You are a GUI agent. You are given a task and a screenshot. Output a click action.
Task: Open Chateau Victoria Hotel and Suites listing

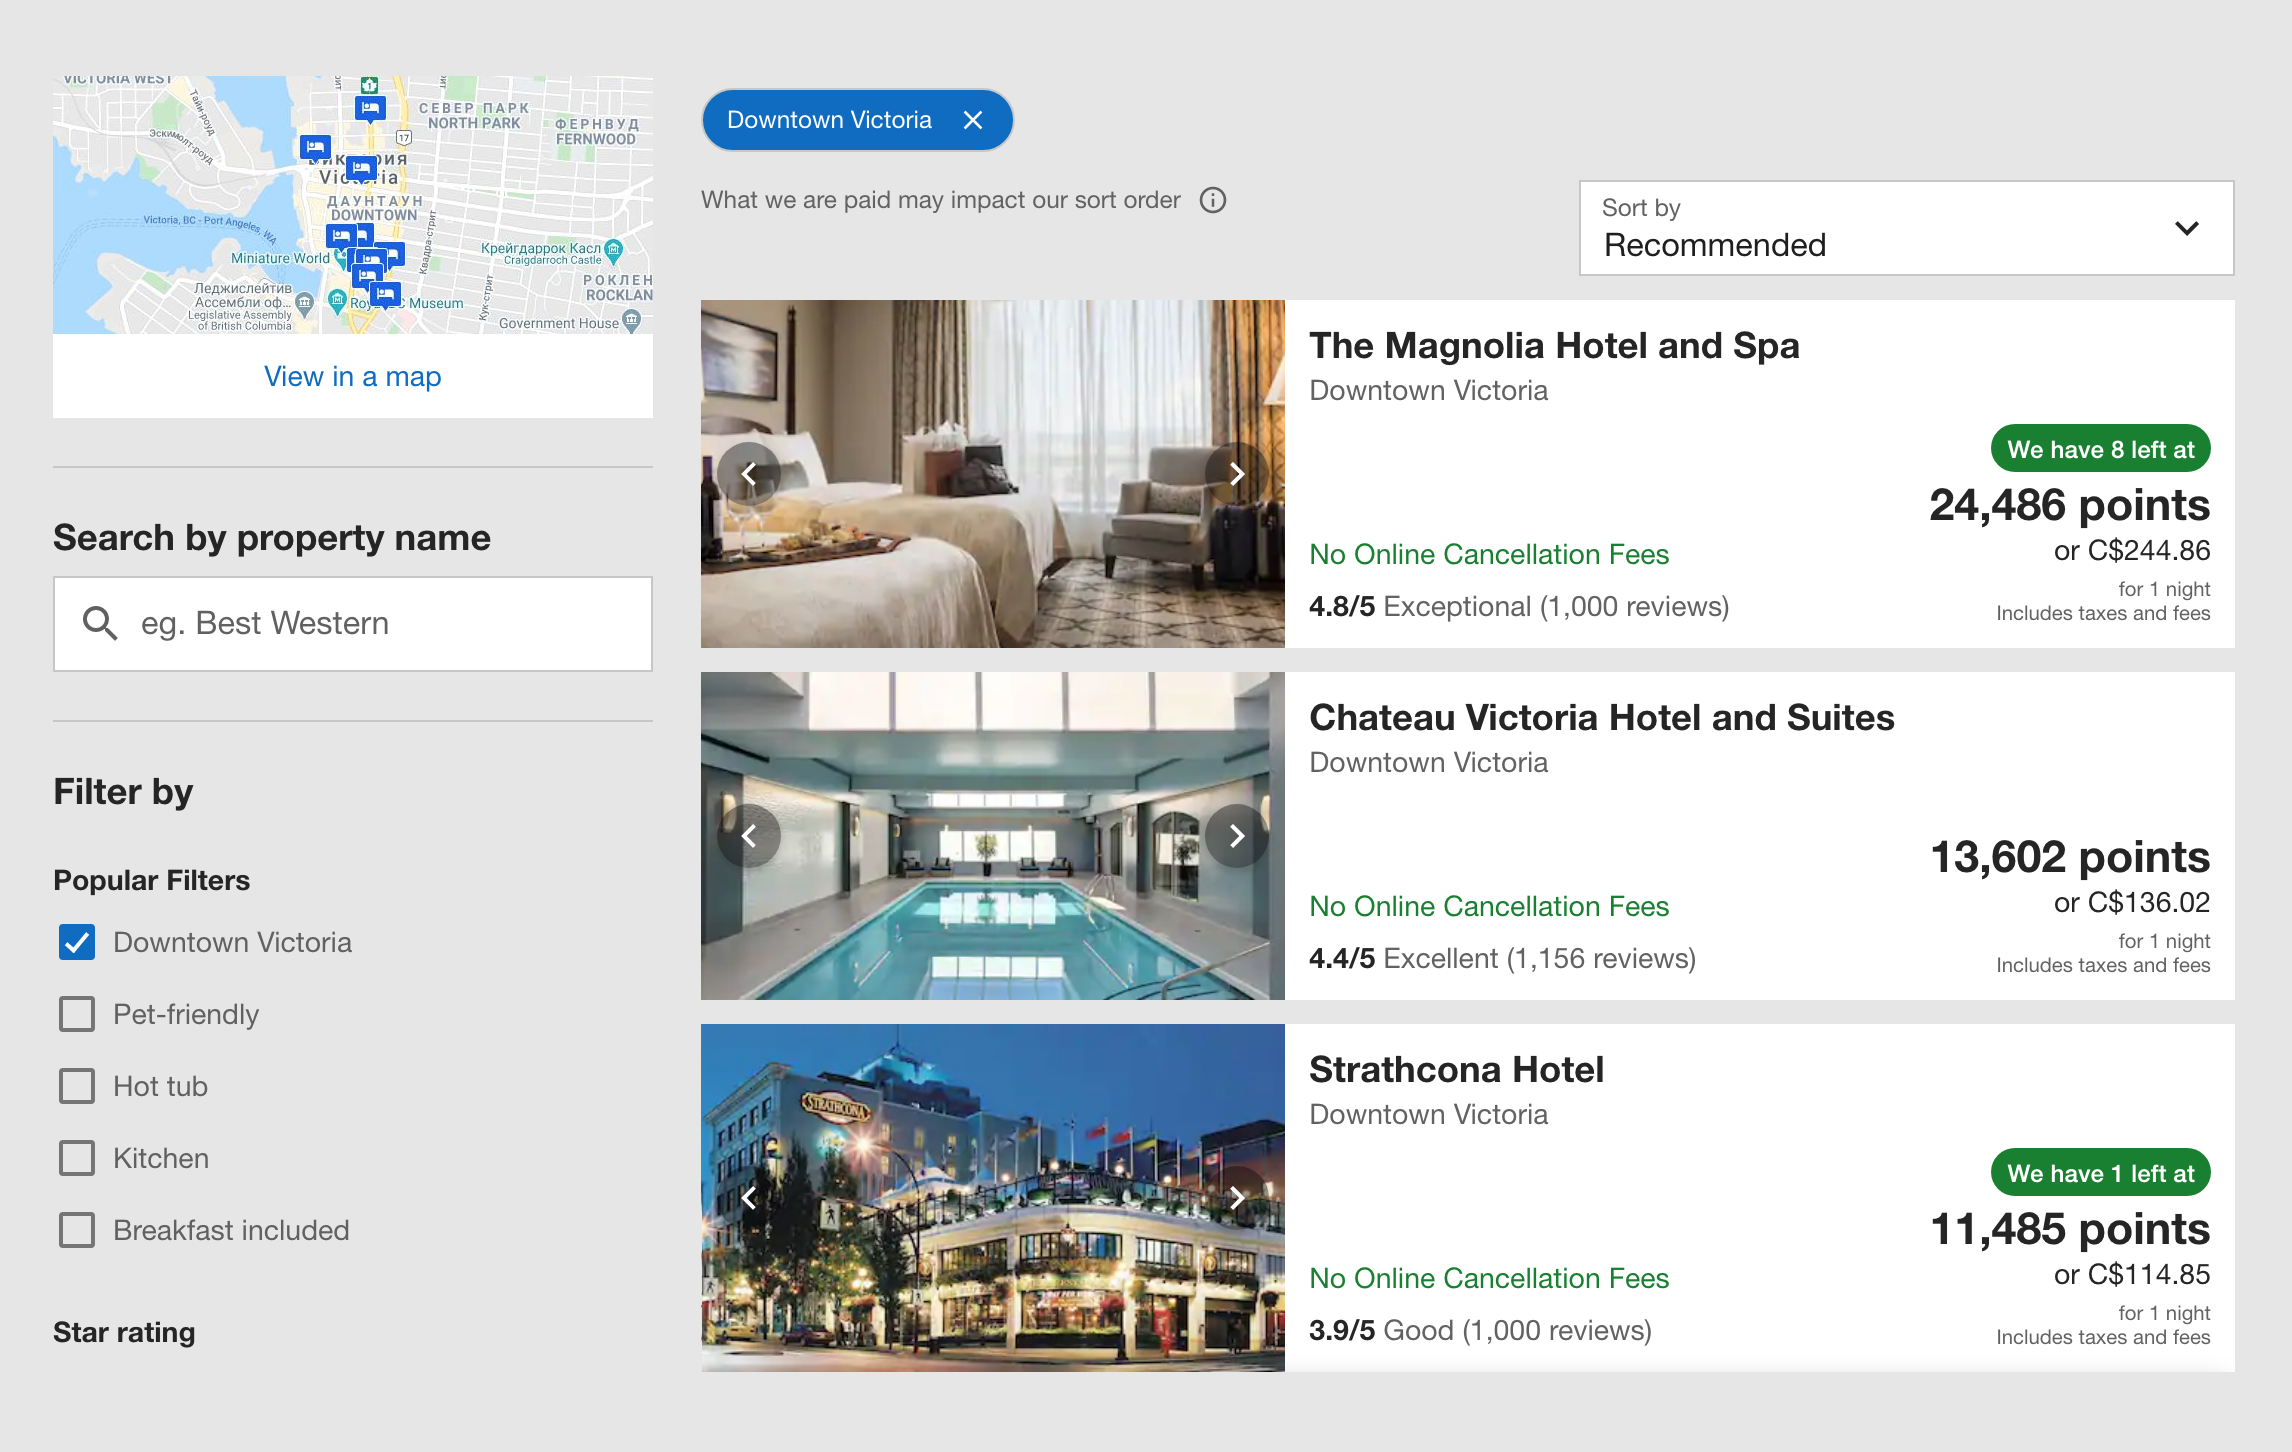[x=1602, y=718]
